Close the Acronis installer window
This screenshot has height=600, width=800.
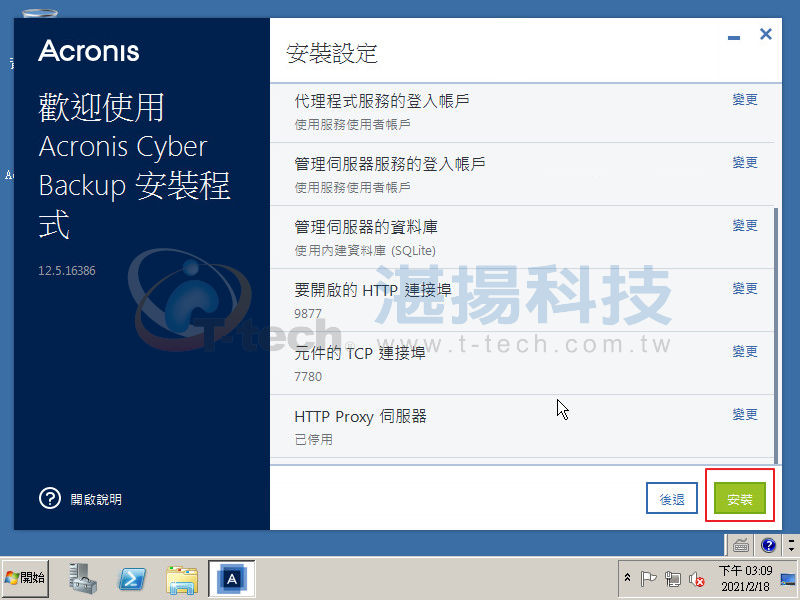(x=765, y=34)
